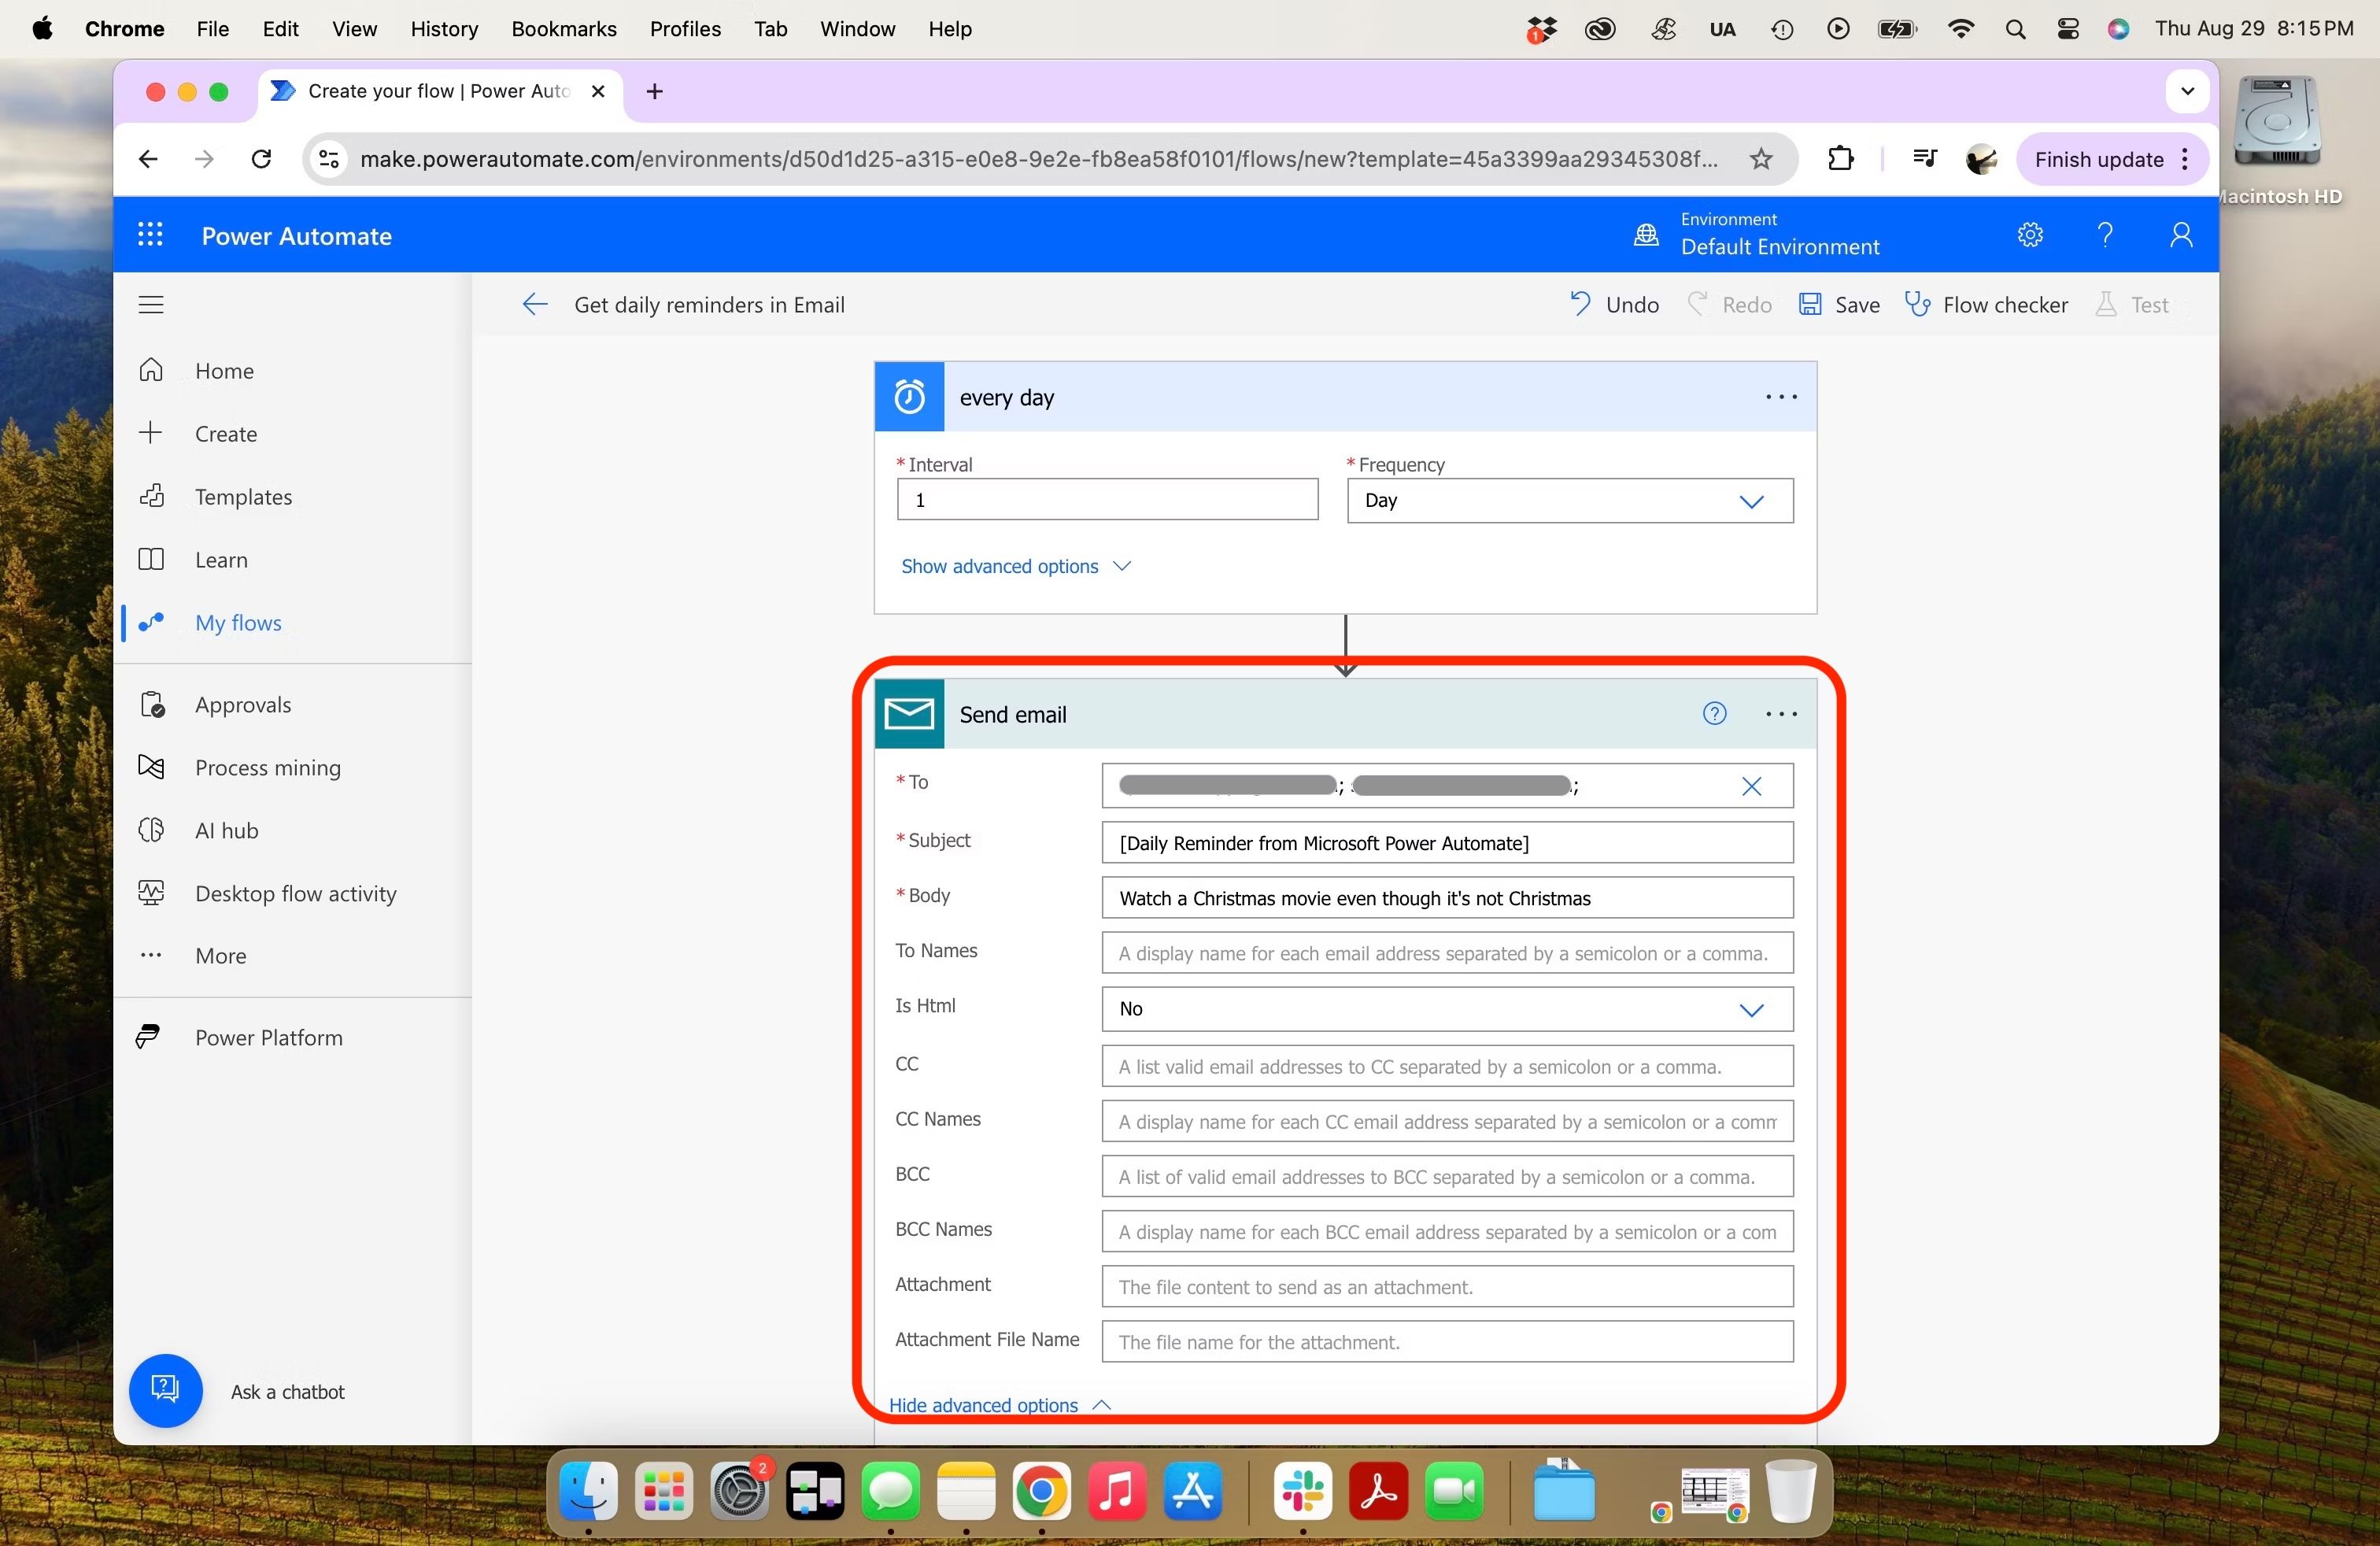Open Finder from the Dock
Image resolution: width=2380 pixels, height=1546 pixels.
[588, 1491]
